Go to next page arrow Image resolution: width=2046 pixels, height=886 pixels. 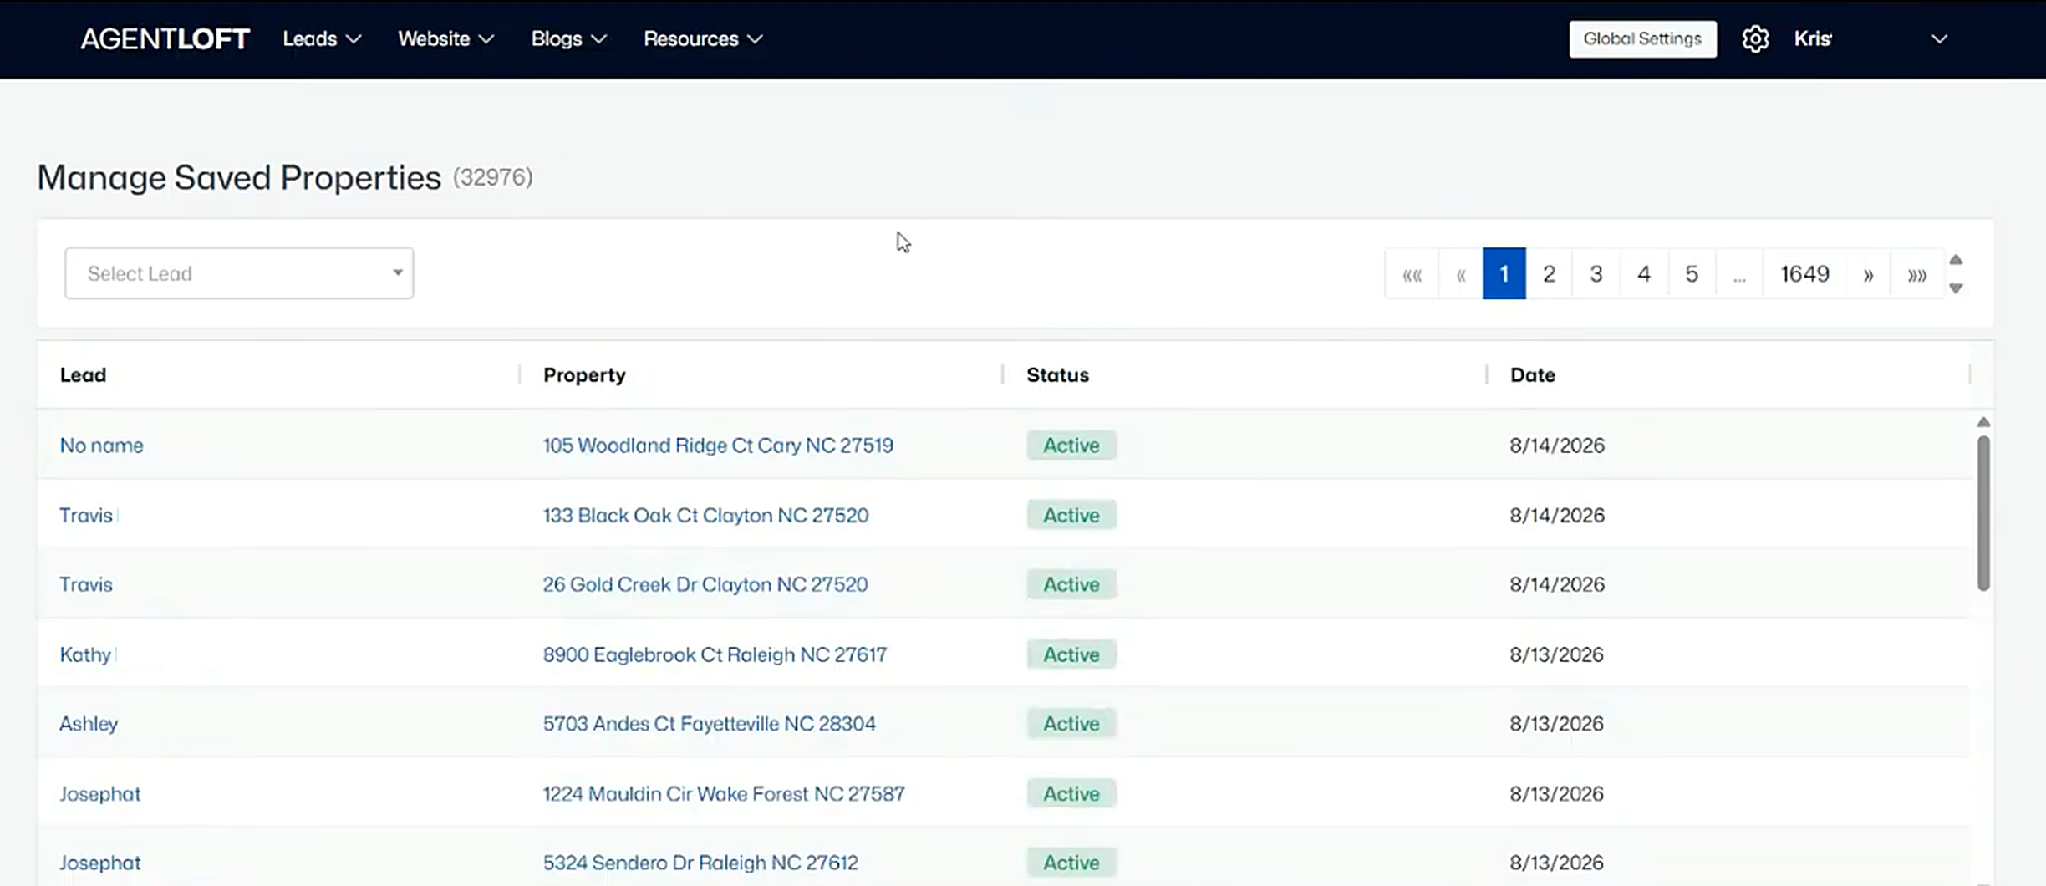click(1868, 274)
